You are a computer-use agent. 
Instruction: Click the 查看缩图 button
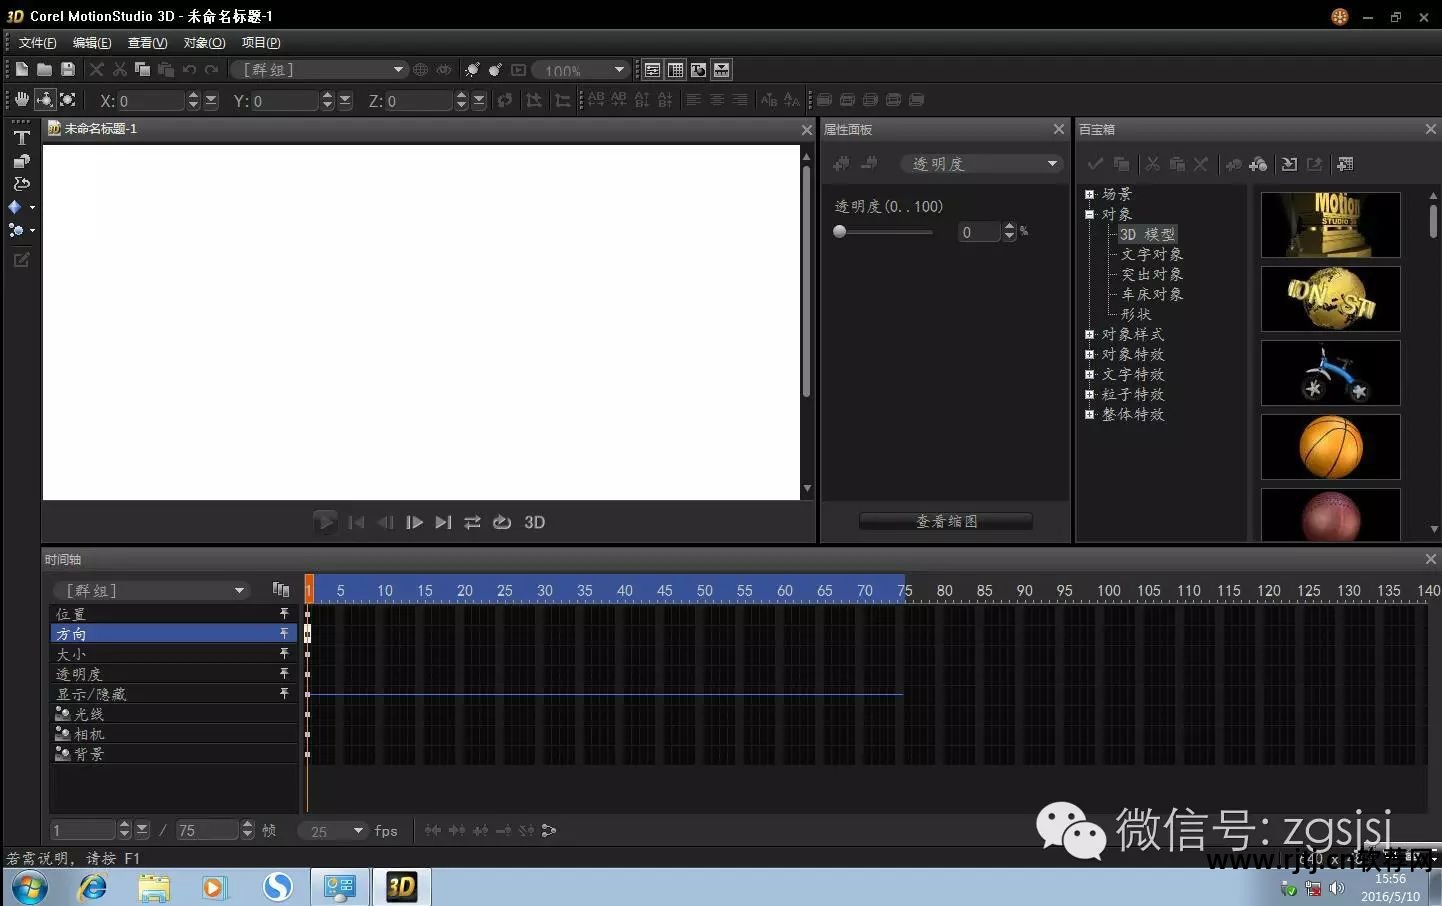[x=946, y=521]
